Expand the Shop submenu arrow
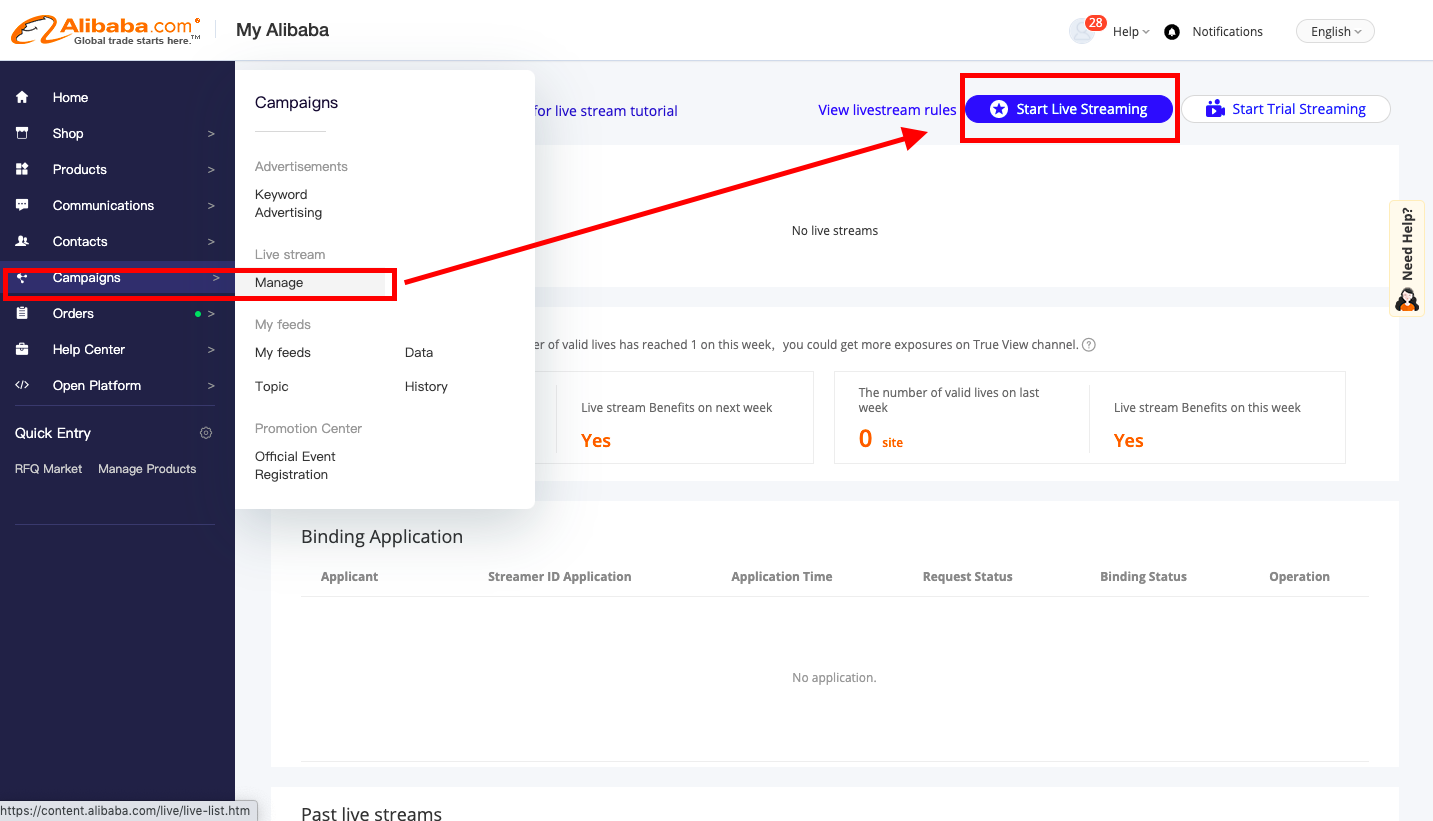This screenshot has height=821, width=1433. (x=211, y=133)
